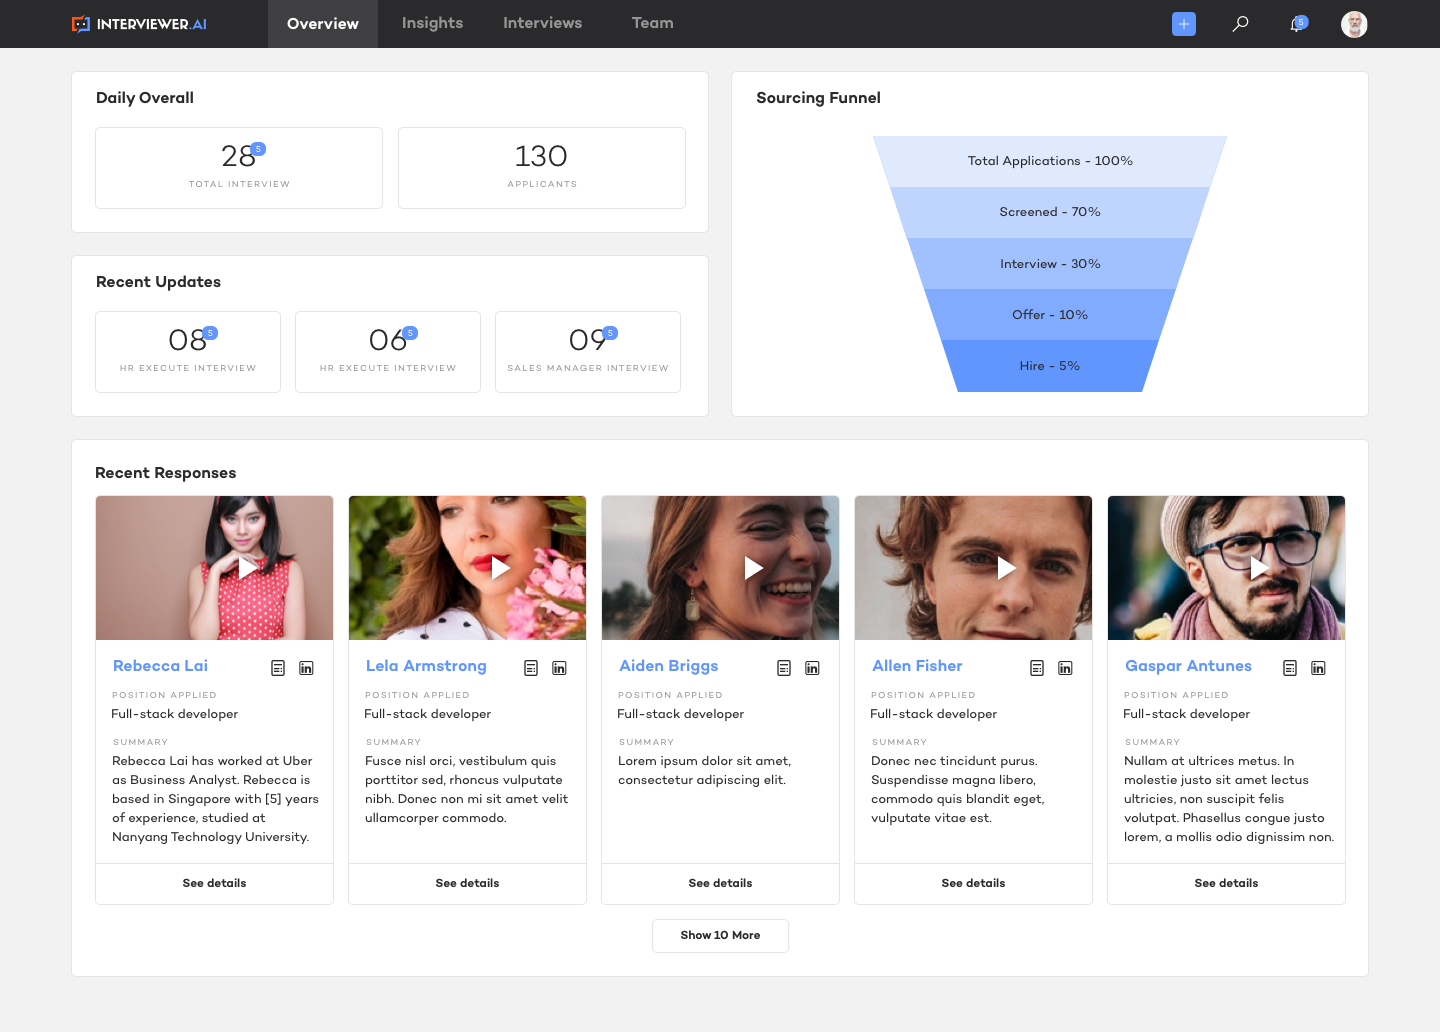
Task: Open the user profile avatar
Action: pyautogui.click(x=1354, y=24)
